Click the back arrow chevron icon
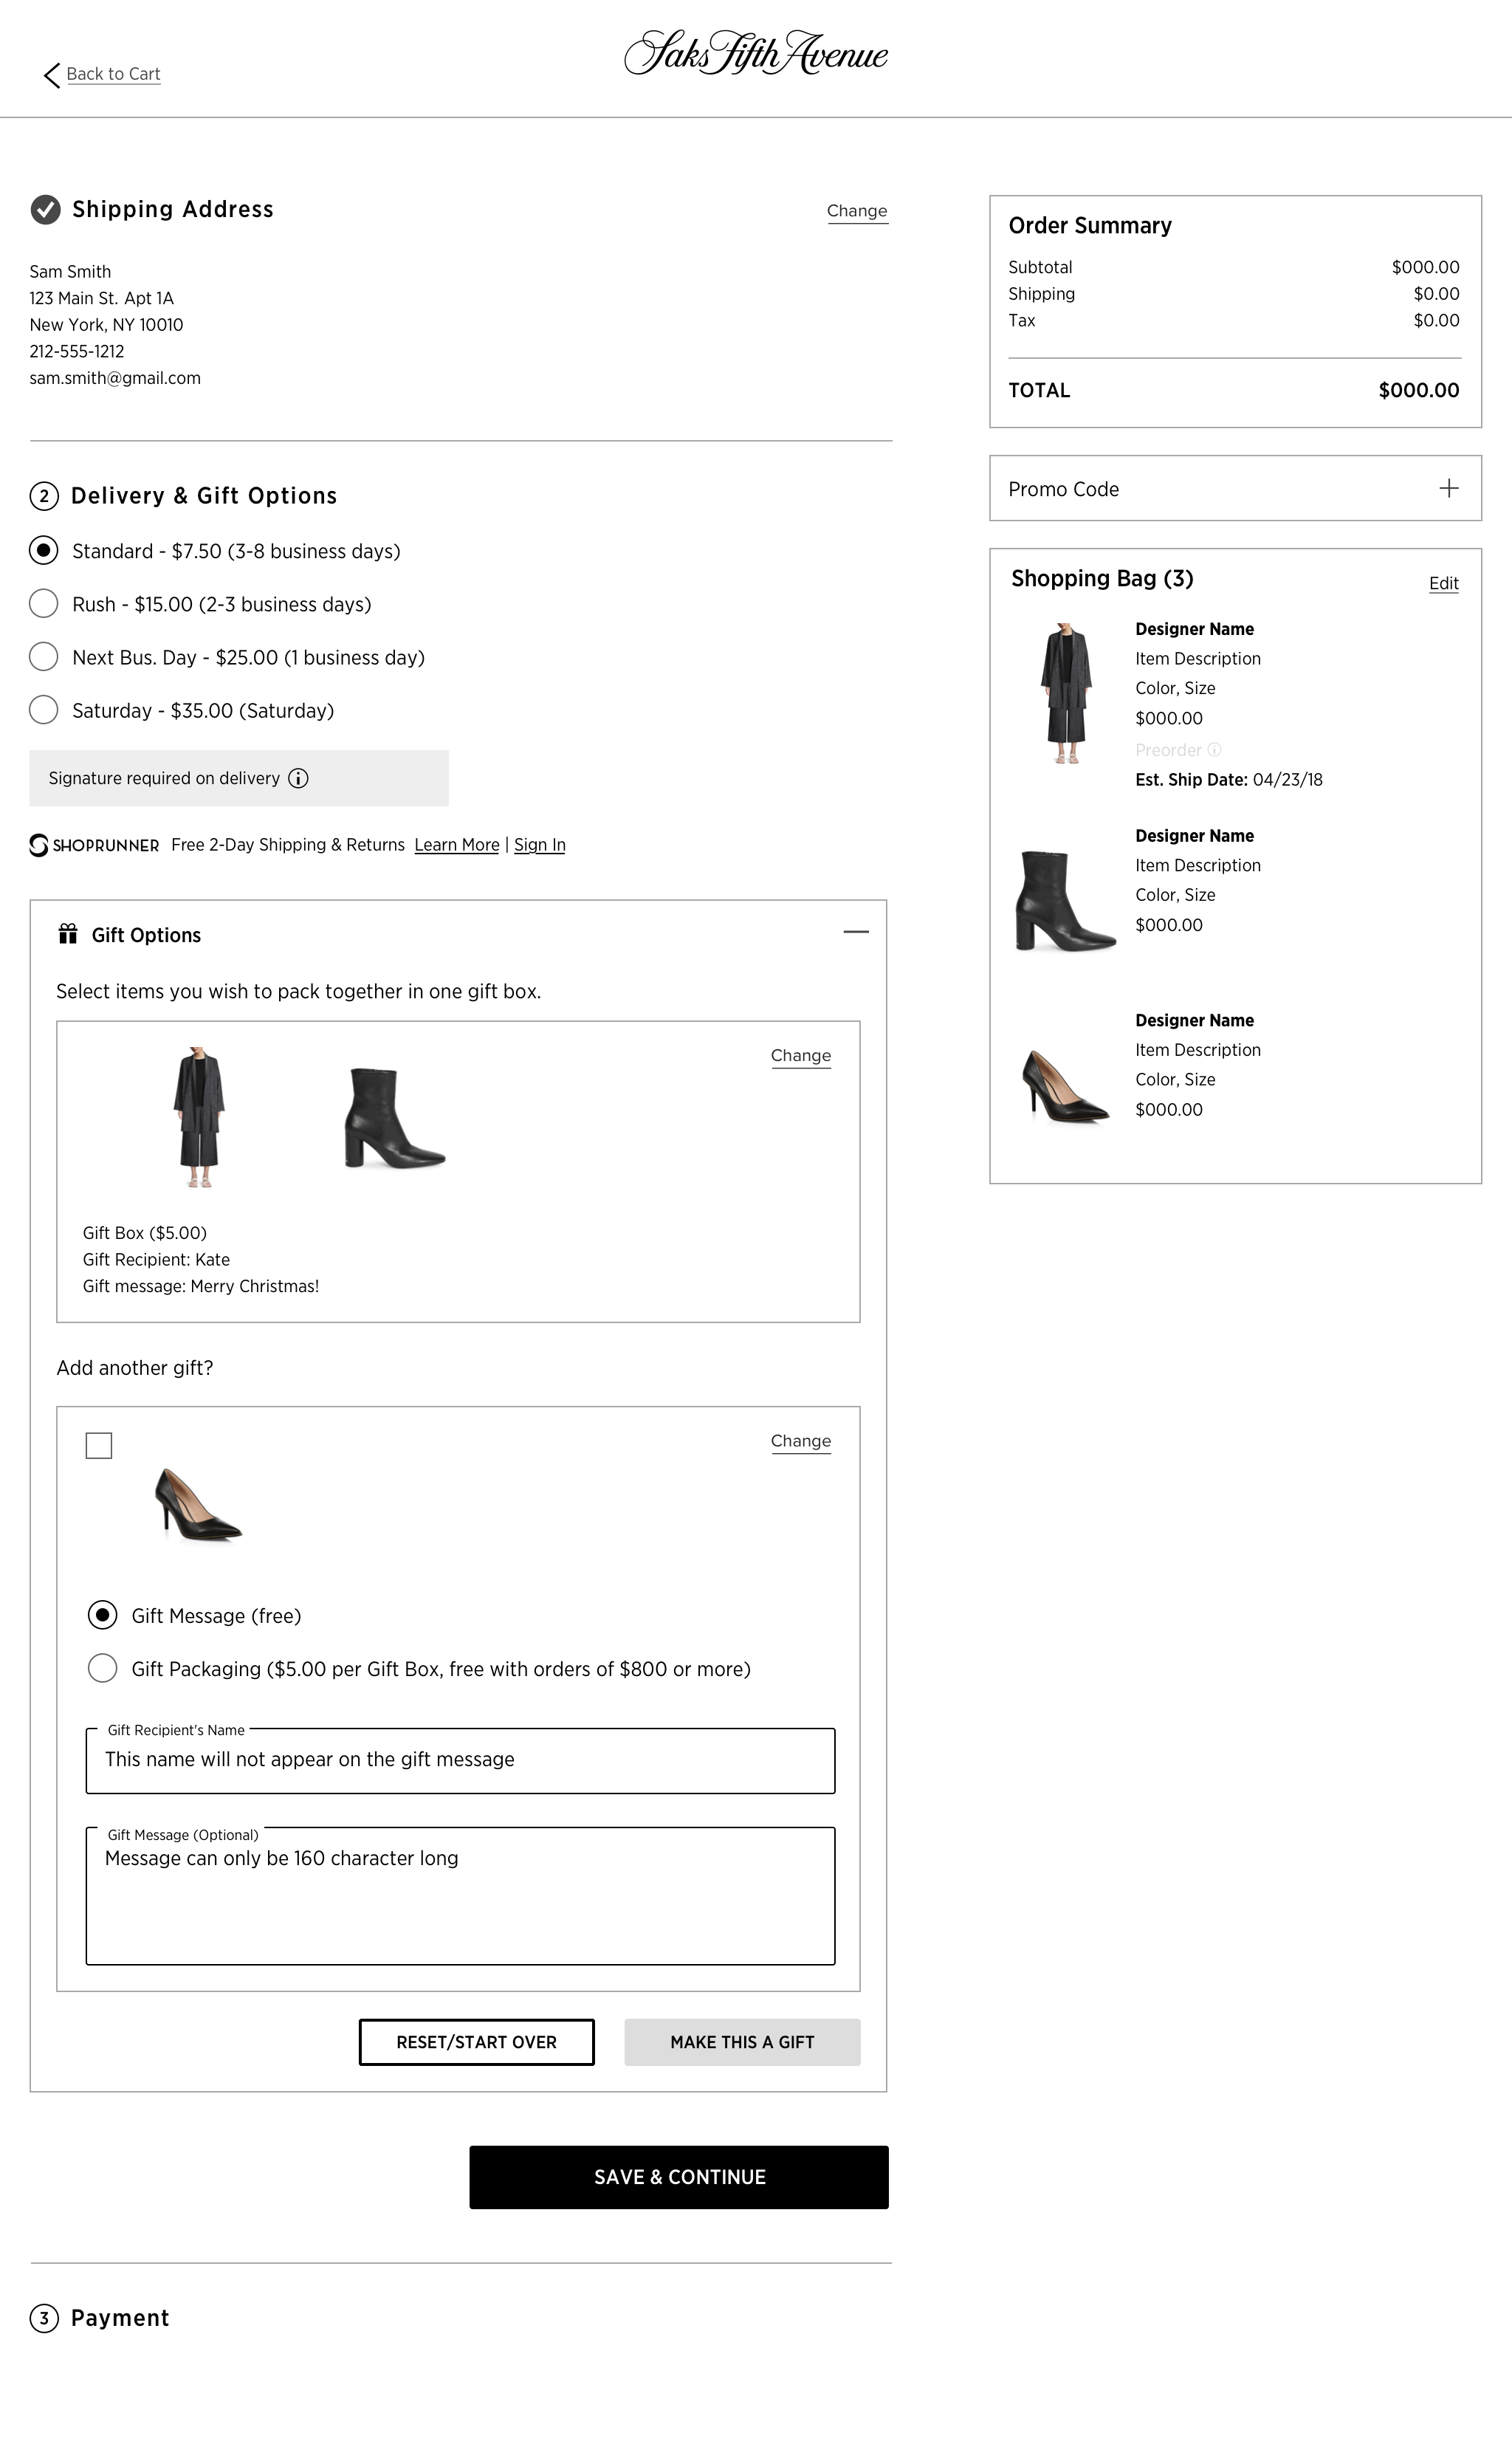The image size is (1512, 2444). click(52, 75)
